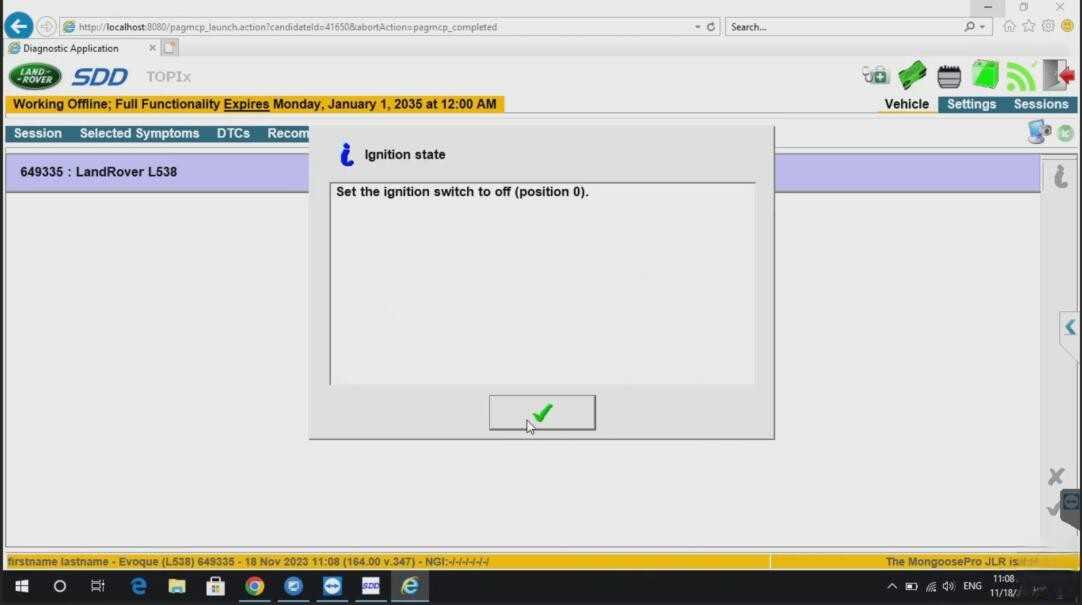Click the Expires link in the banner
Image resolution: width=1082 pixels, height=605 pixels.
246,104
